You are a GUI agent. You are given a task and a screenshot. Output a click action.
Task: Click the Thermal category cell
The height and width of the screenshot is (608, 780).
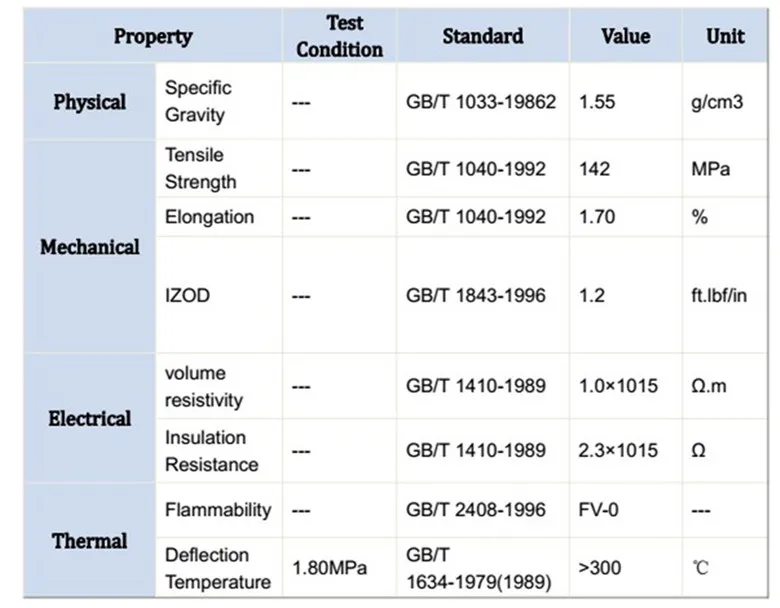(90, 541)
